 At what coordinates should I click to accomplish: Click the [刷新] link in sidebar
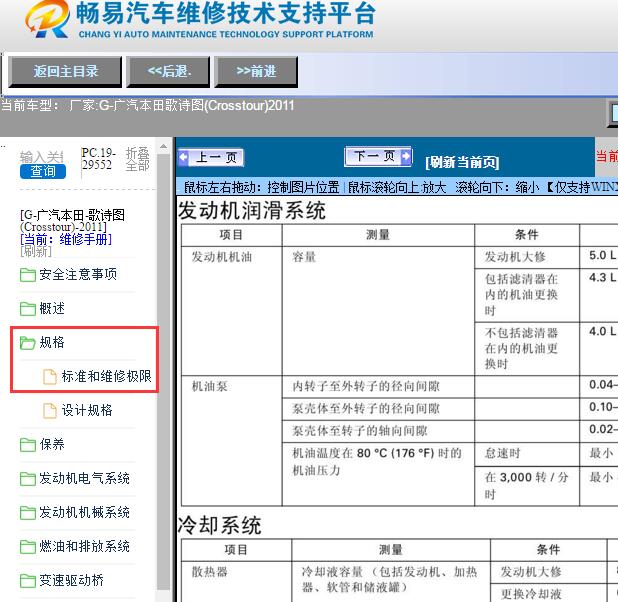35,251
